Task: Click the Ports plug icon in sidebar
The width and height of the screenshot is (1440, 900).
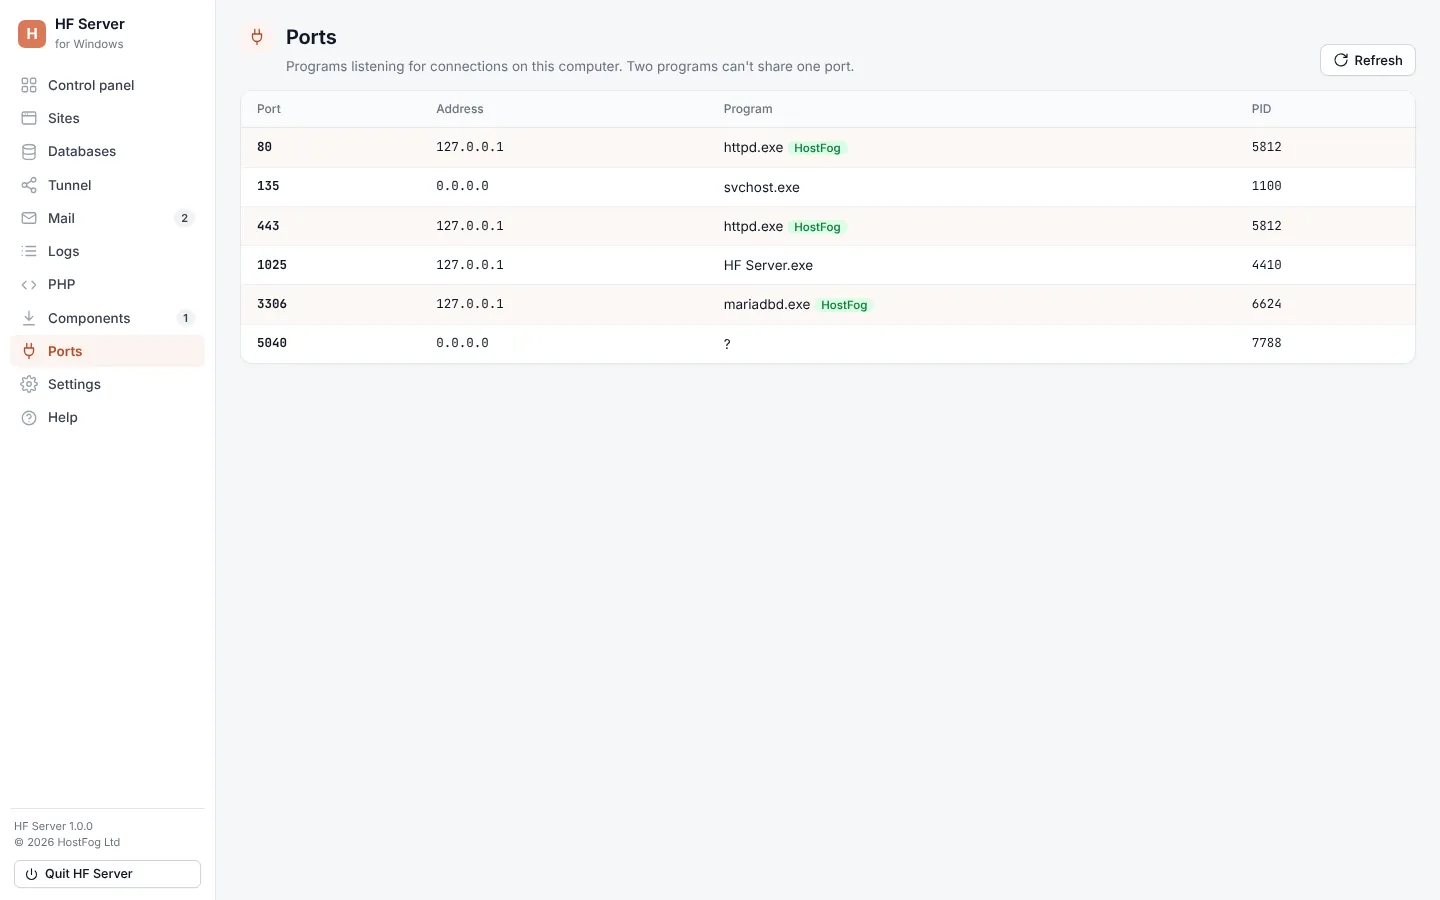Action: point(29,351)
